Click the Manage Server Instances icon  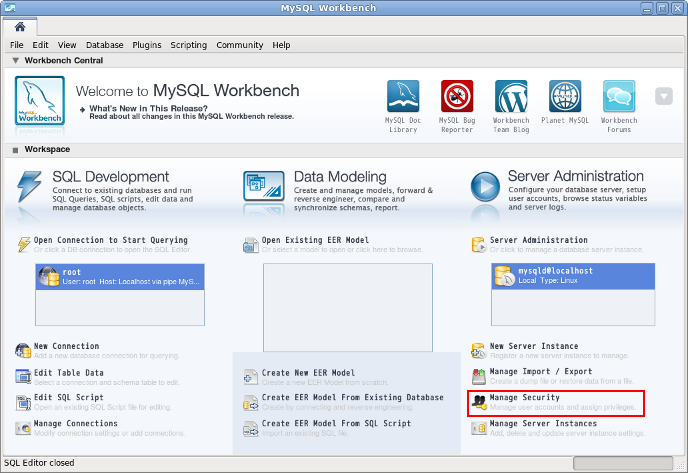coord(479,428)
